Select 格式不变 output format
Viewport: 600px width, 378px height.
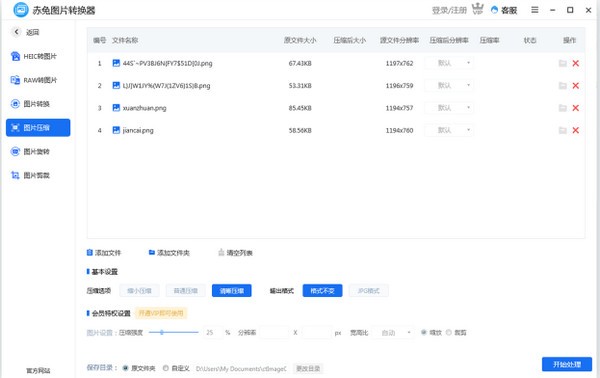322,291
